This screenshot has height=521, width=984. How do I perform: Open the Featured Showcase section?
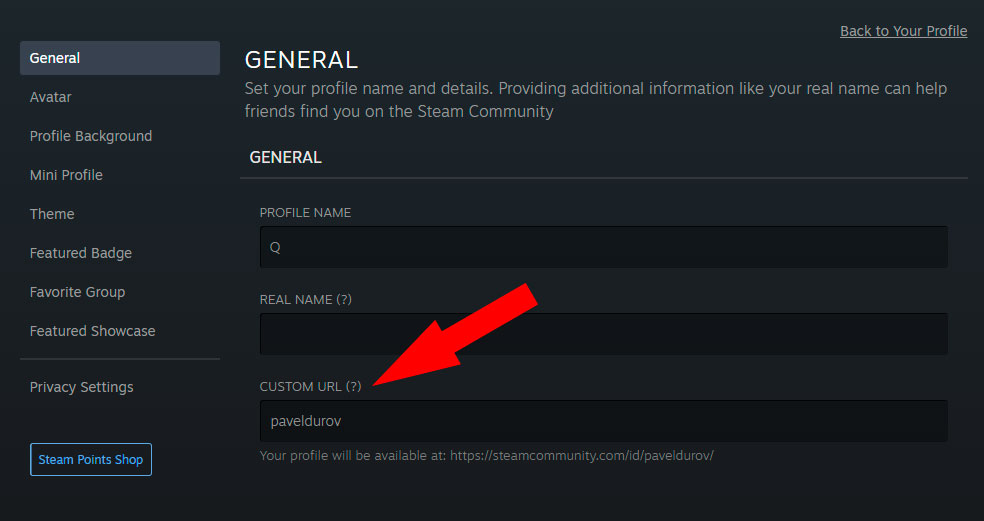tap(93, 331)
